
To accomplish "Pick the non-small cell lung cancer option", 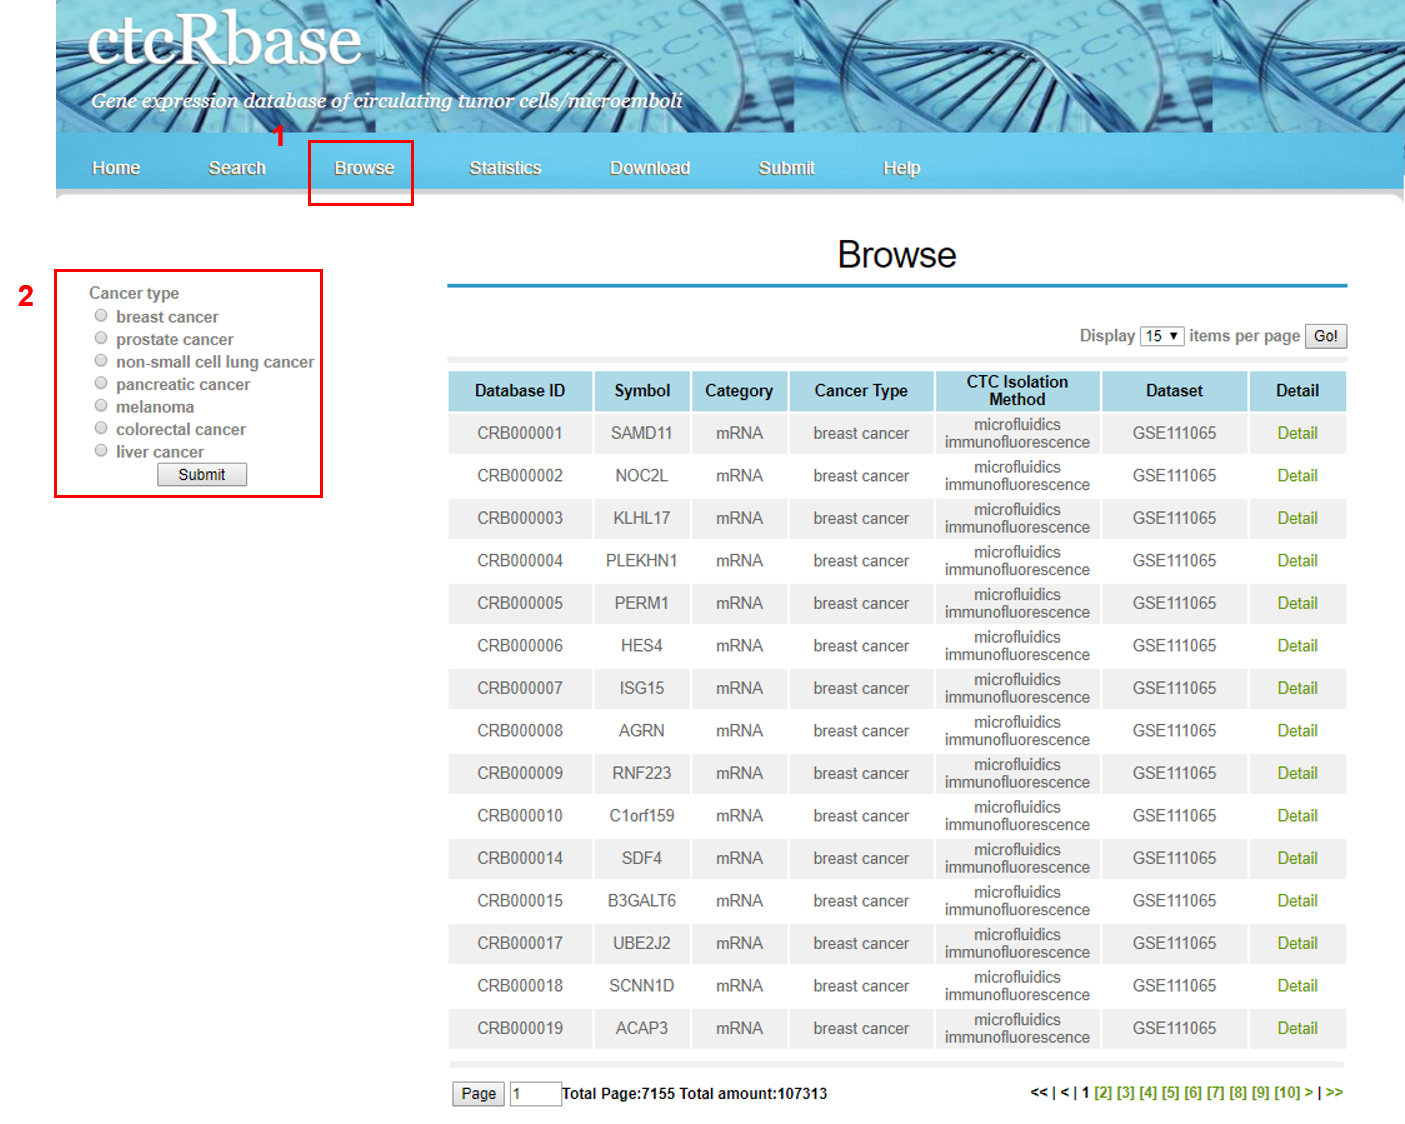I will pyautogui.click(x=101, y=361).
